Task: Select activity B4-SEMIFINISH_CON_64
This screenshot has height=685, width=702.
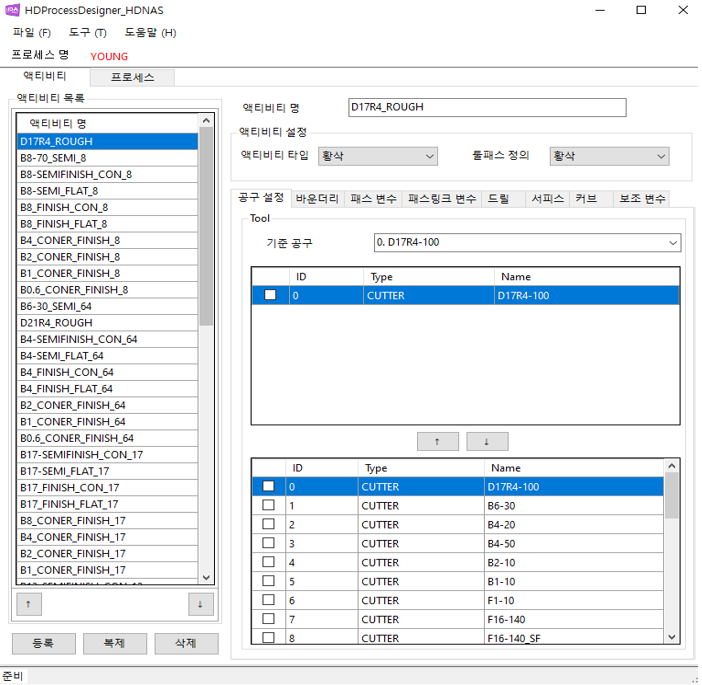Action: tap(107, 339)
